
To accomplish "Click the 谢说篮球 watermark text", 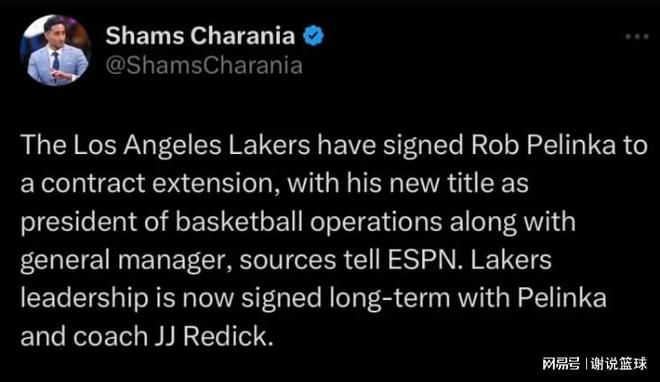I will point(618,363).
